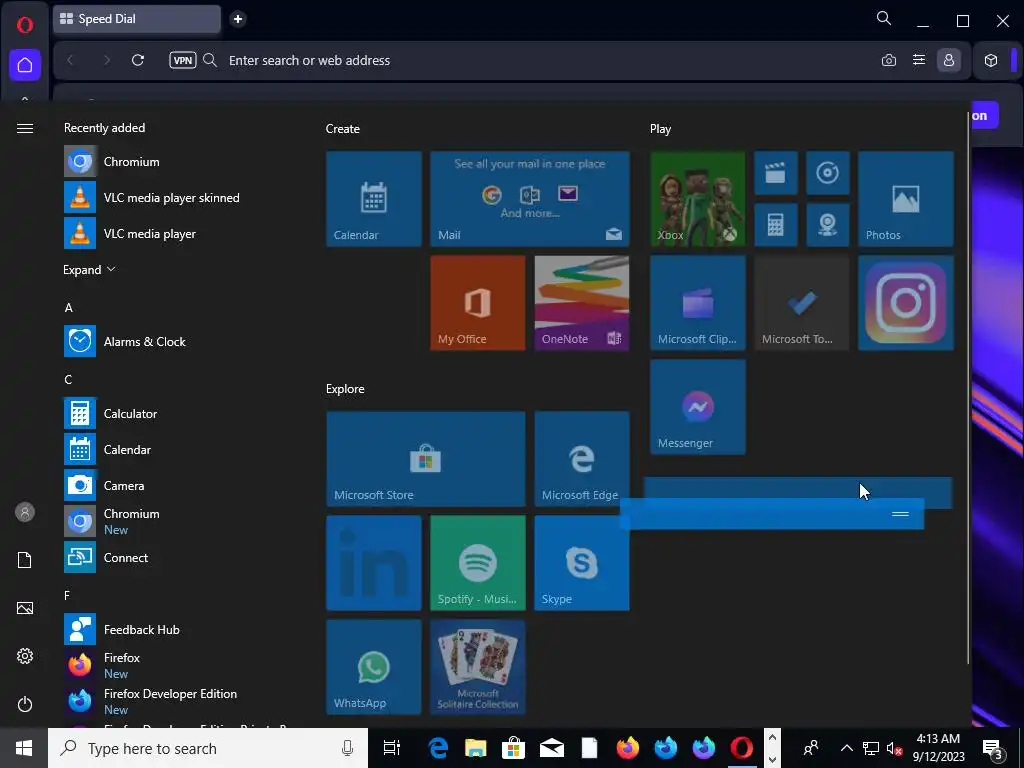Open Opera extensions cube icon
Image resolution: width=1024 pixels, height=768 pixels.
pos(991,60)
